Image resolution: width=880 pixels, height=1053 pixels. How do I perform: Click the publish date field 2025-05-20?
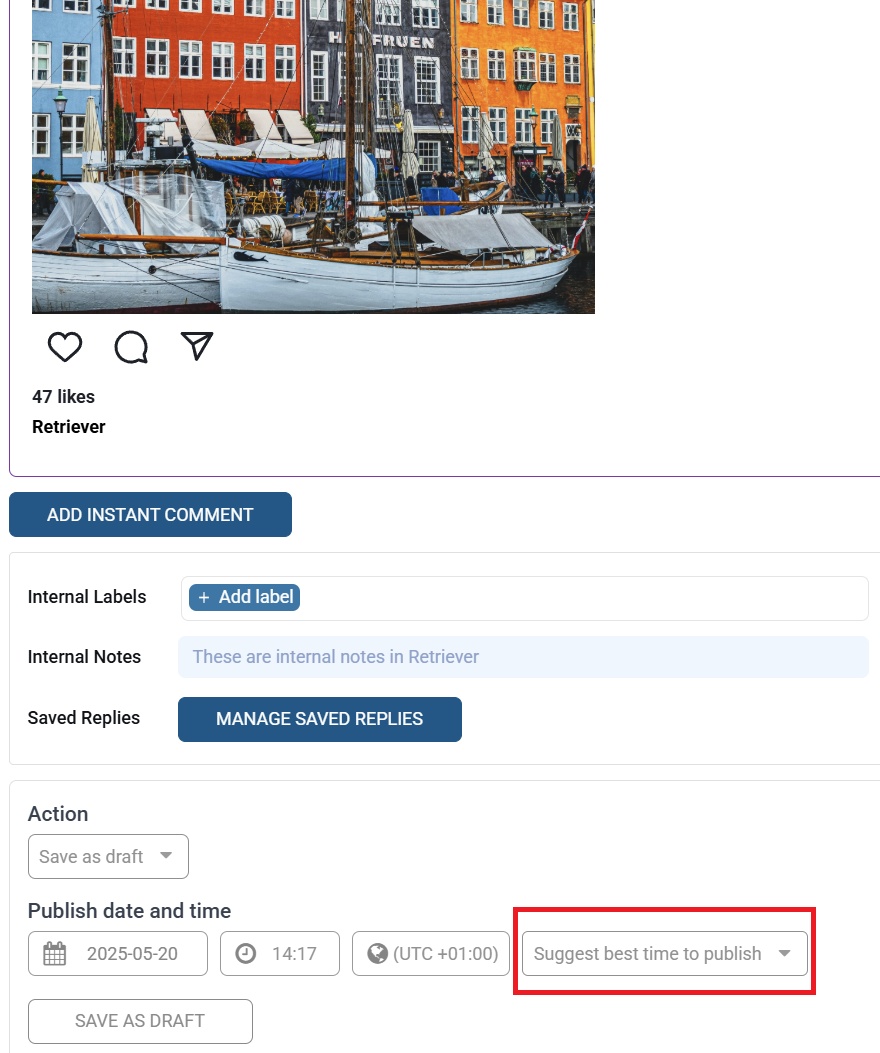click(x=118, y=954)
